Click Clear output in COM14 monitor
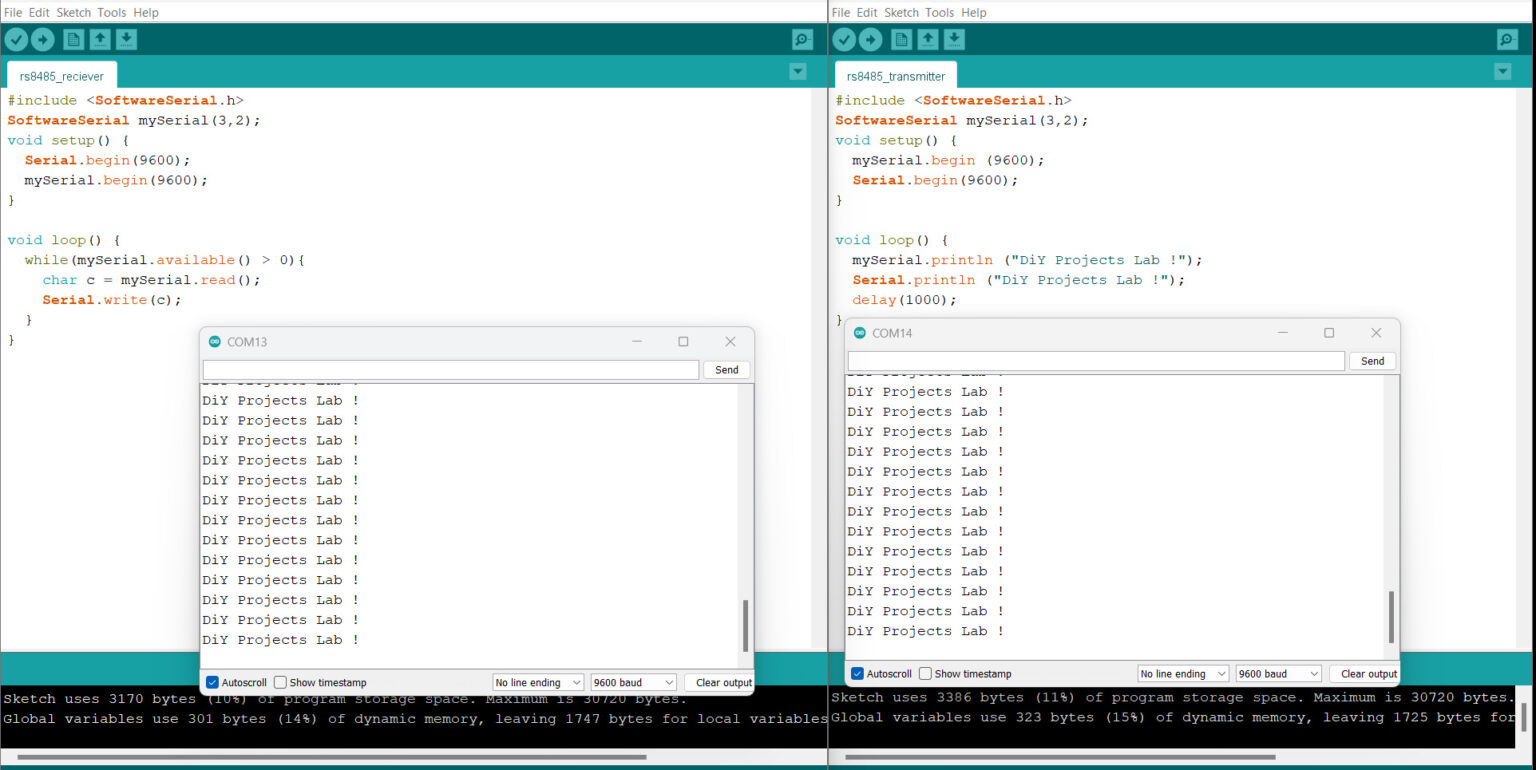Screen dimensions: 1536x770 [x=1368, y=674]
